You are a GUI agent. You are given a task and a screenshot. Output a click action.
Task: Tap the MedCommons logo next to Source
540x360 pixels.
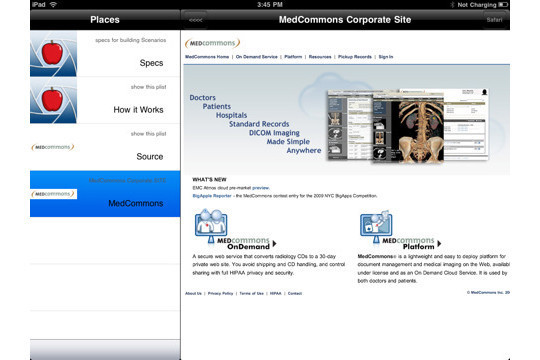(53, 147)
